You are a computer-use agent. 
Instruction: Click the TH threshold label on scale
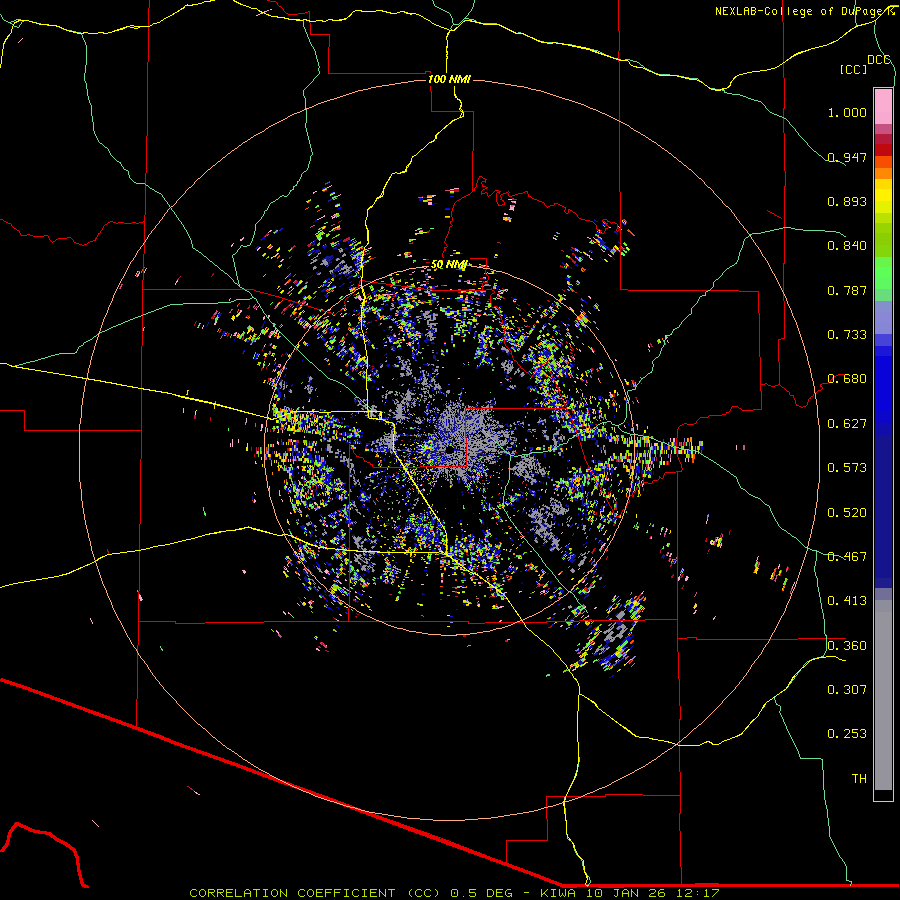coord(859,779)
